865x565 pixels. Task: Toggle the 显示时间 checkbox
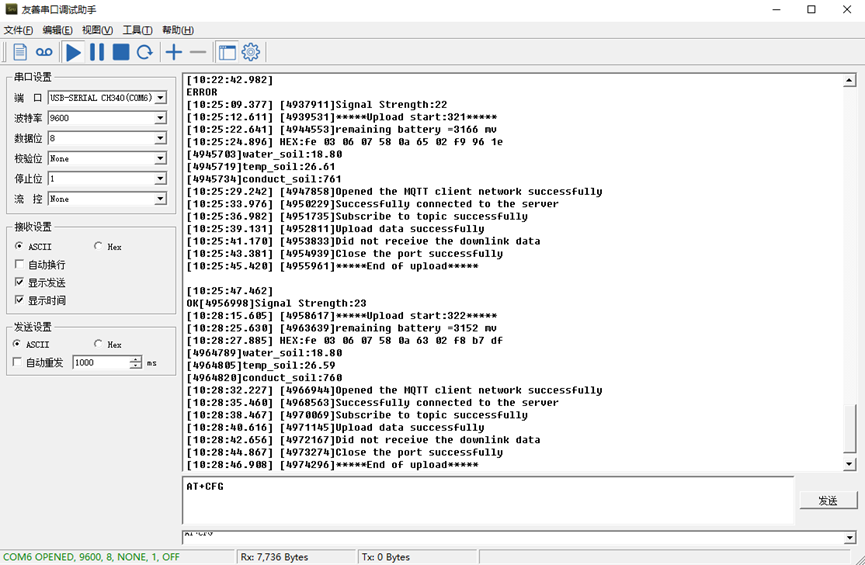click(19, 300)
